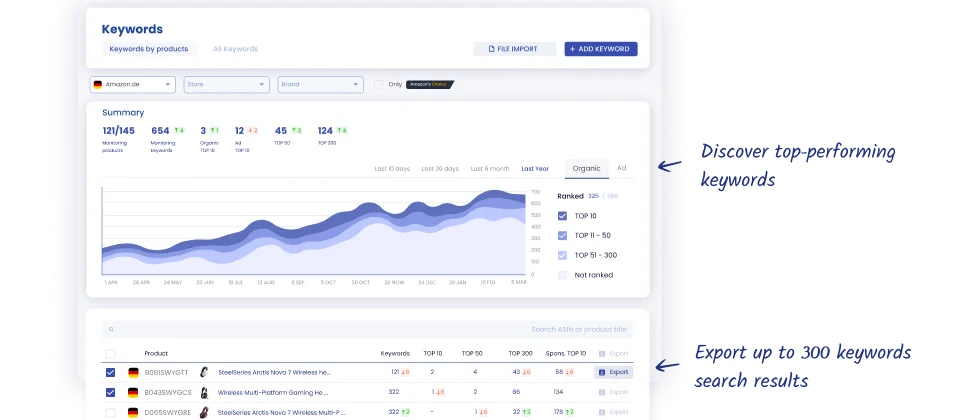Click the greyed Export icon in the table header

point(601,353)
